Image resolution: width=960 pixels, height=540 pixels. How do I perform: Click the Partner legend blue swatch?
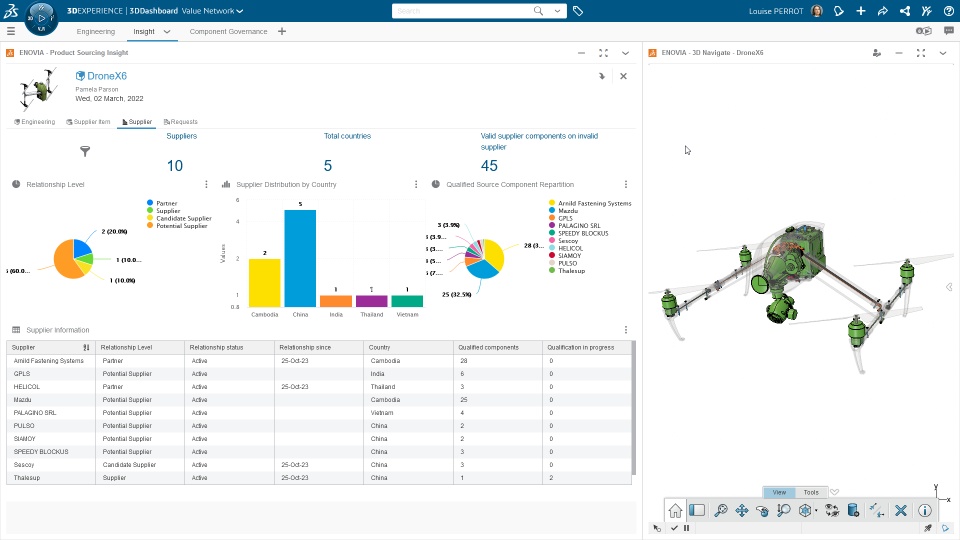click(150, 203)
